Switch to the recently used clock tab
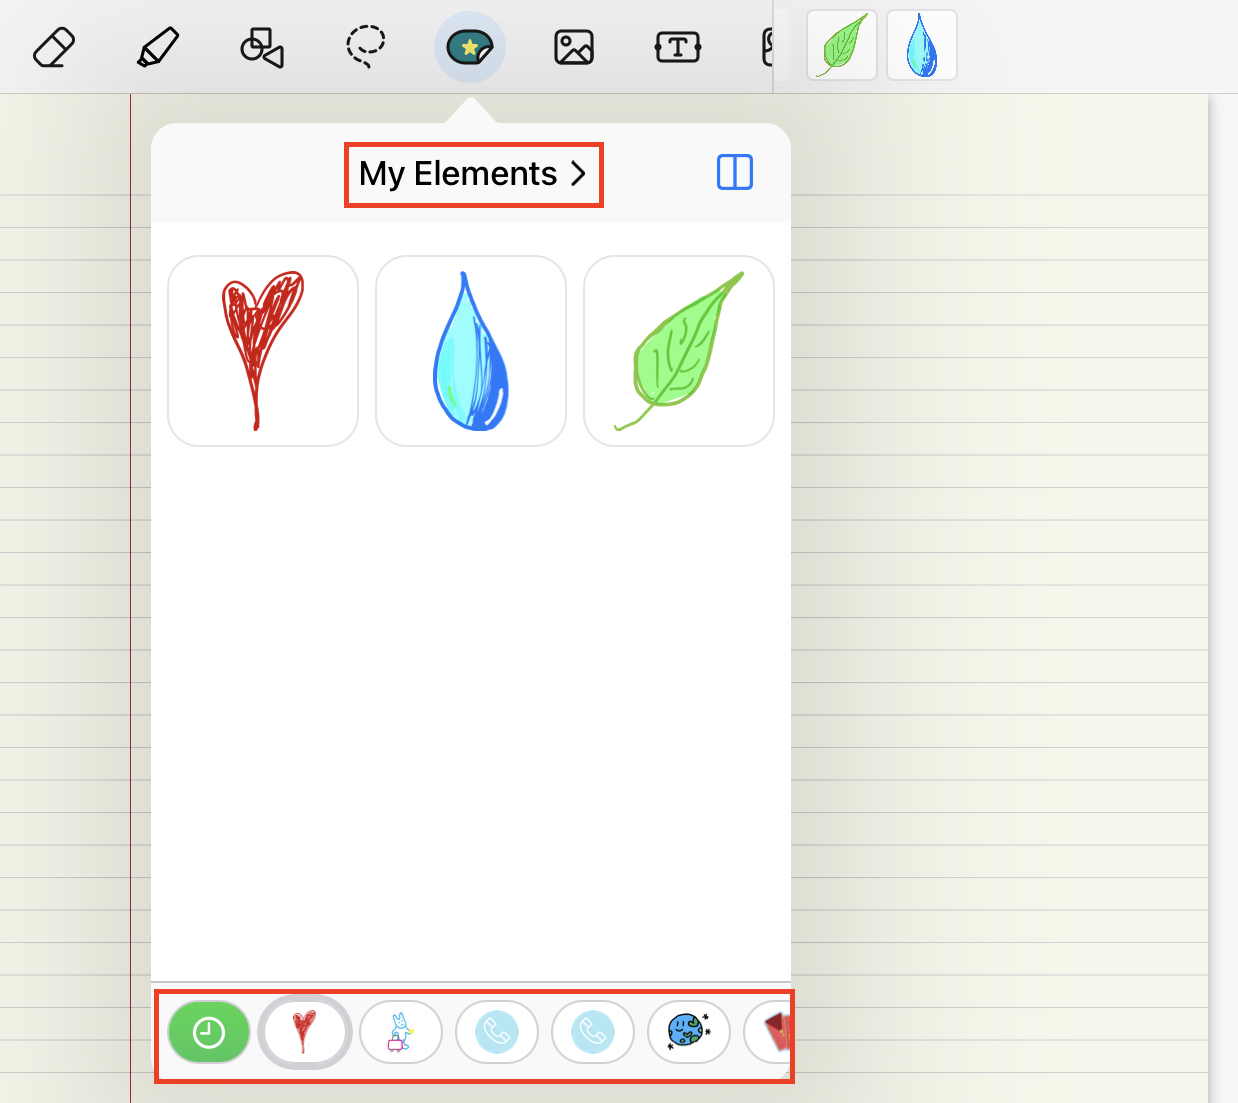 [209, 1032]
